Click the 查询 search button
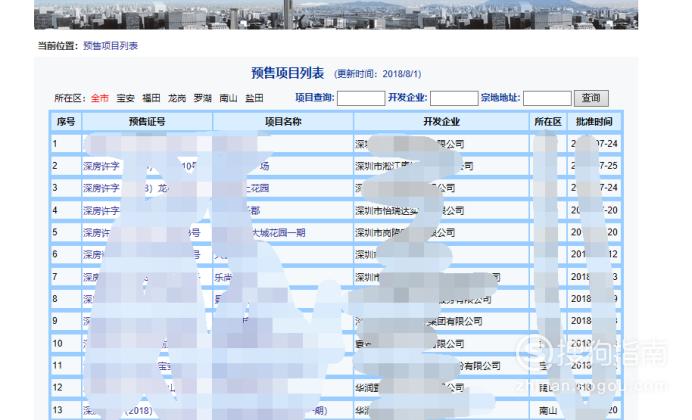The height and width of the screenshot is (420, 692). tap(591, 98)
